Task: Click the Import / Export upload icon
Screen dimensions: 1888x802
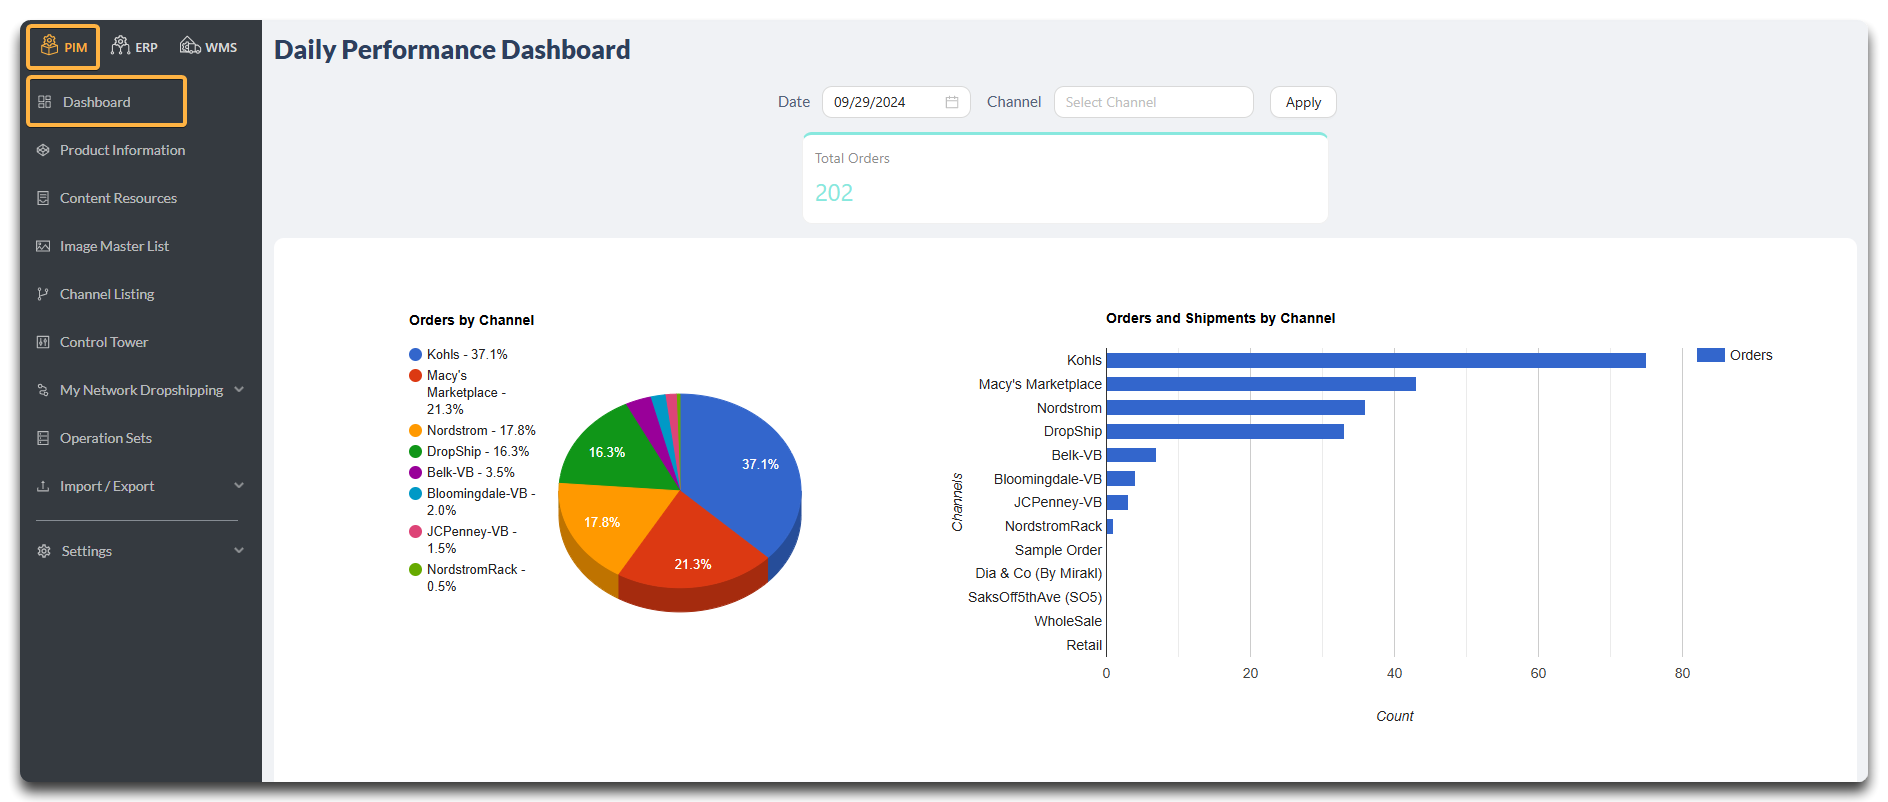Action: [x=43, y=486]
